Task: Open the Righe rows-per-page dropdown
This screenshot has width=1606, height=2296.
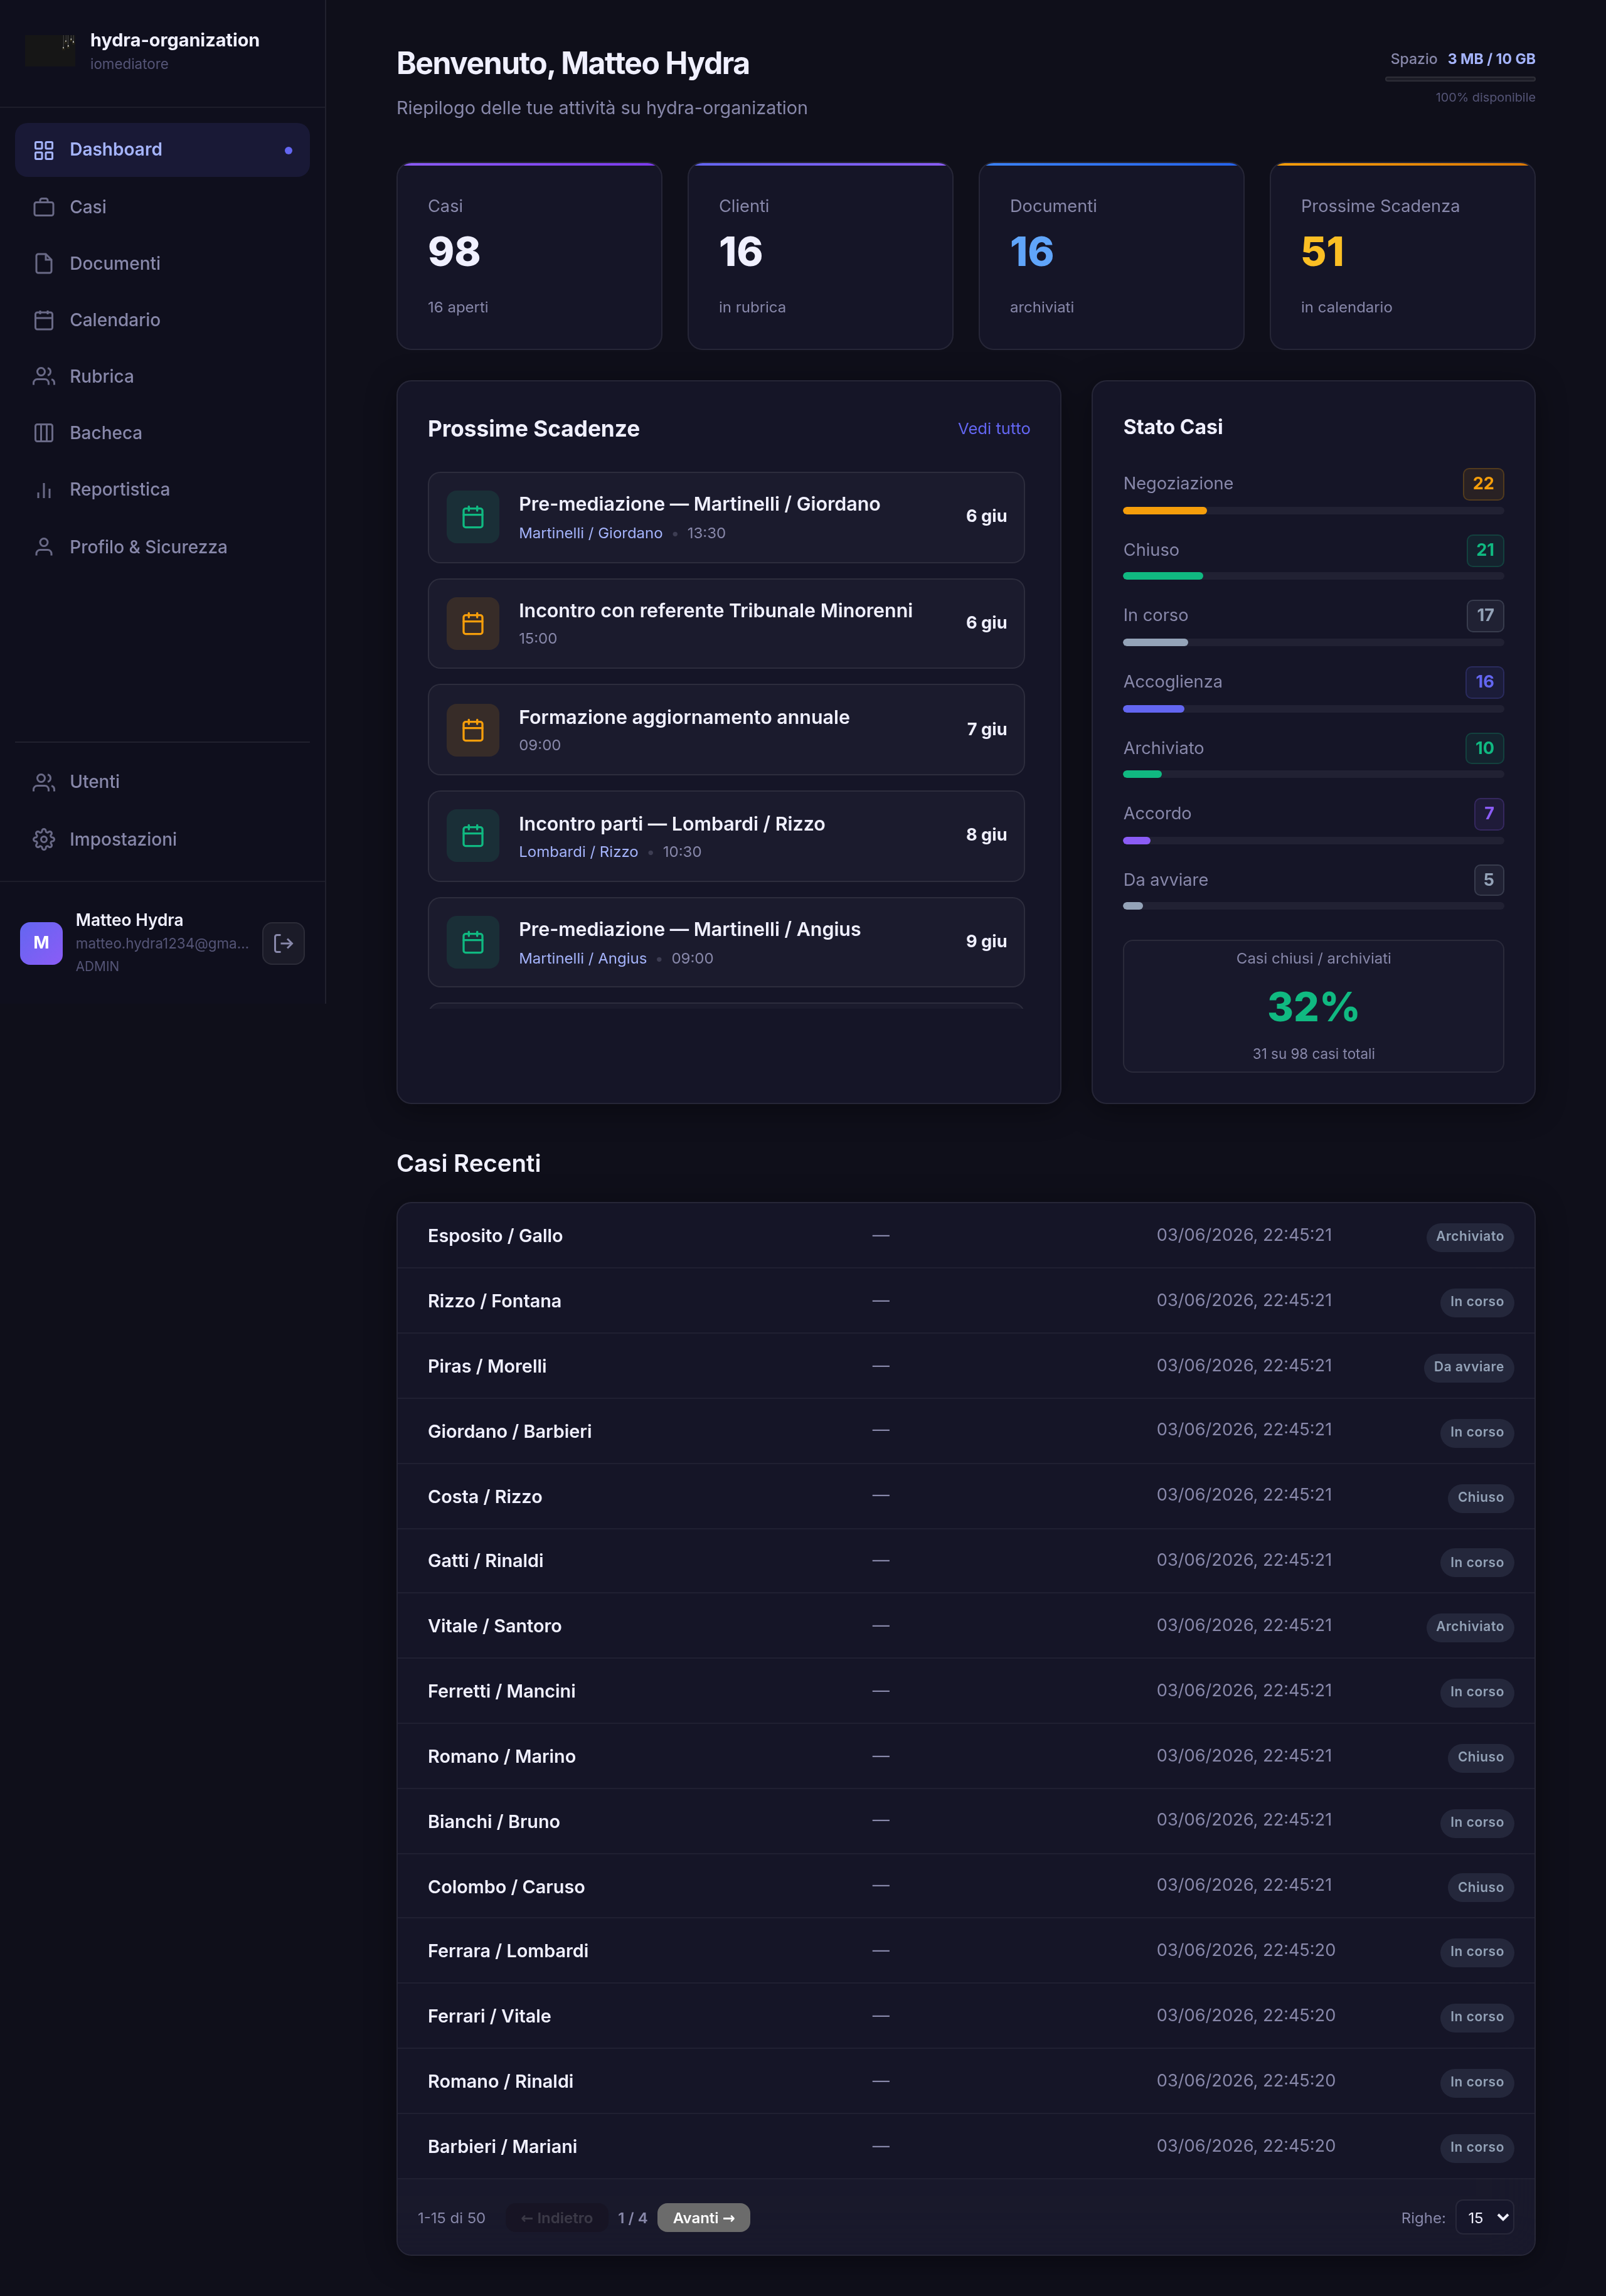Action: point(1484,2217)
